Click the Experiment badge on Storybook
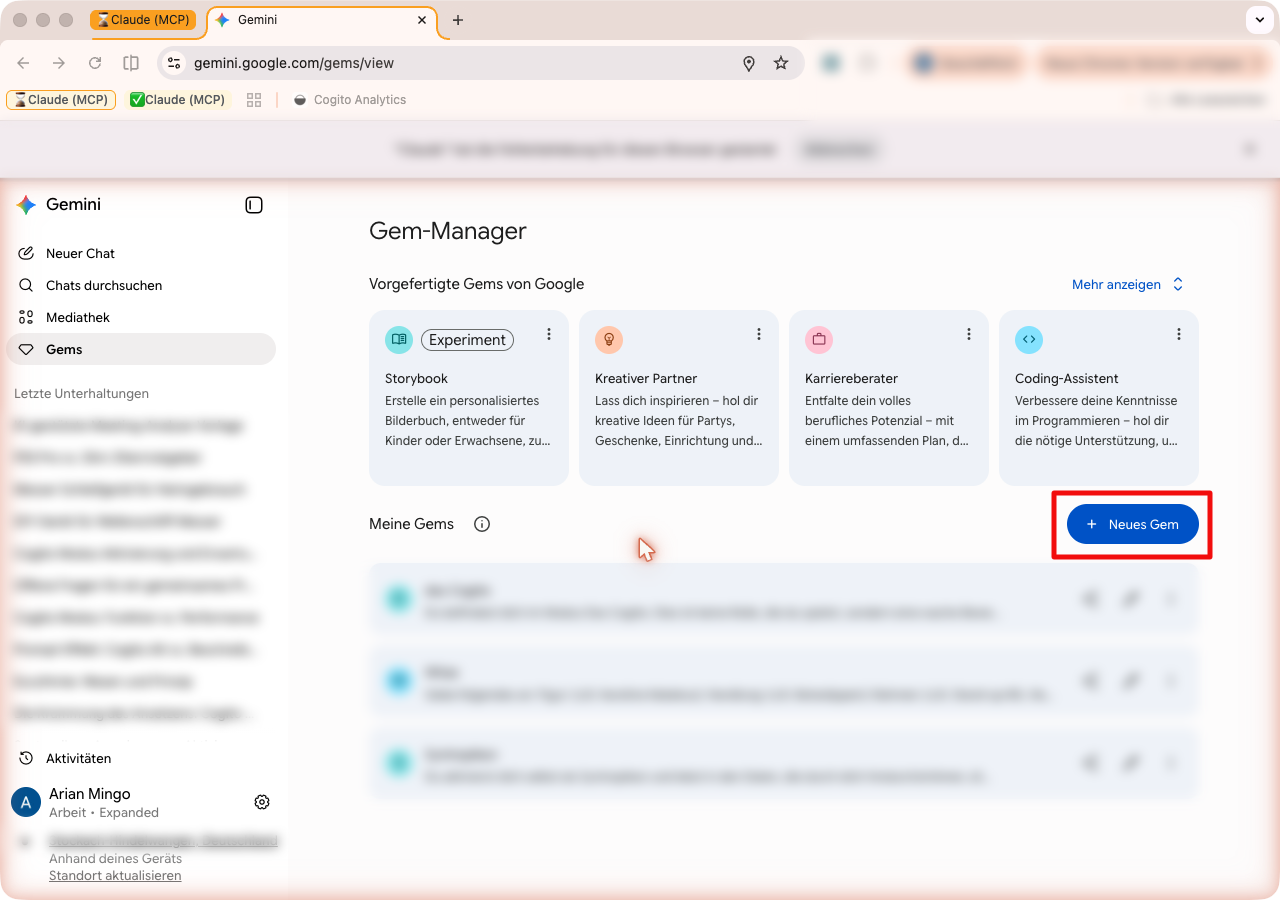1280x900 pixels. coord(467,340)
